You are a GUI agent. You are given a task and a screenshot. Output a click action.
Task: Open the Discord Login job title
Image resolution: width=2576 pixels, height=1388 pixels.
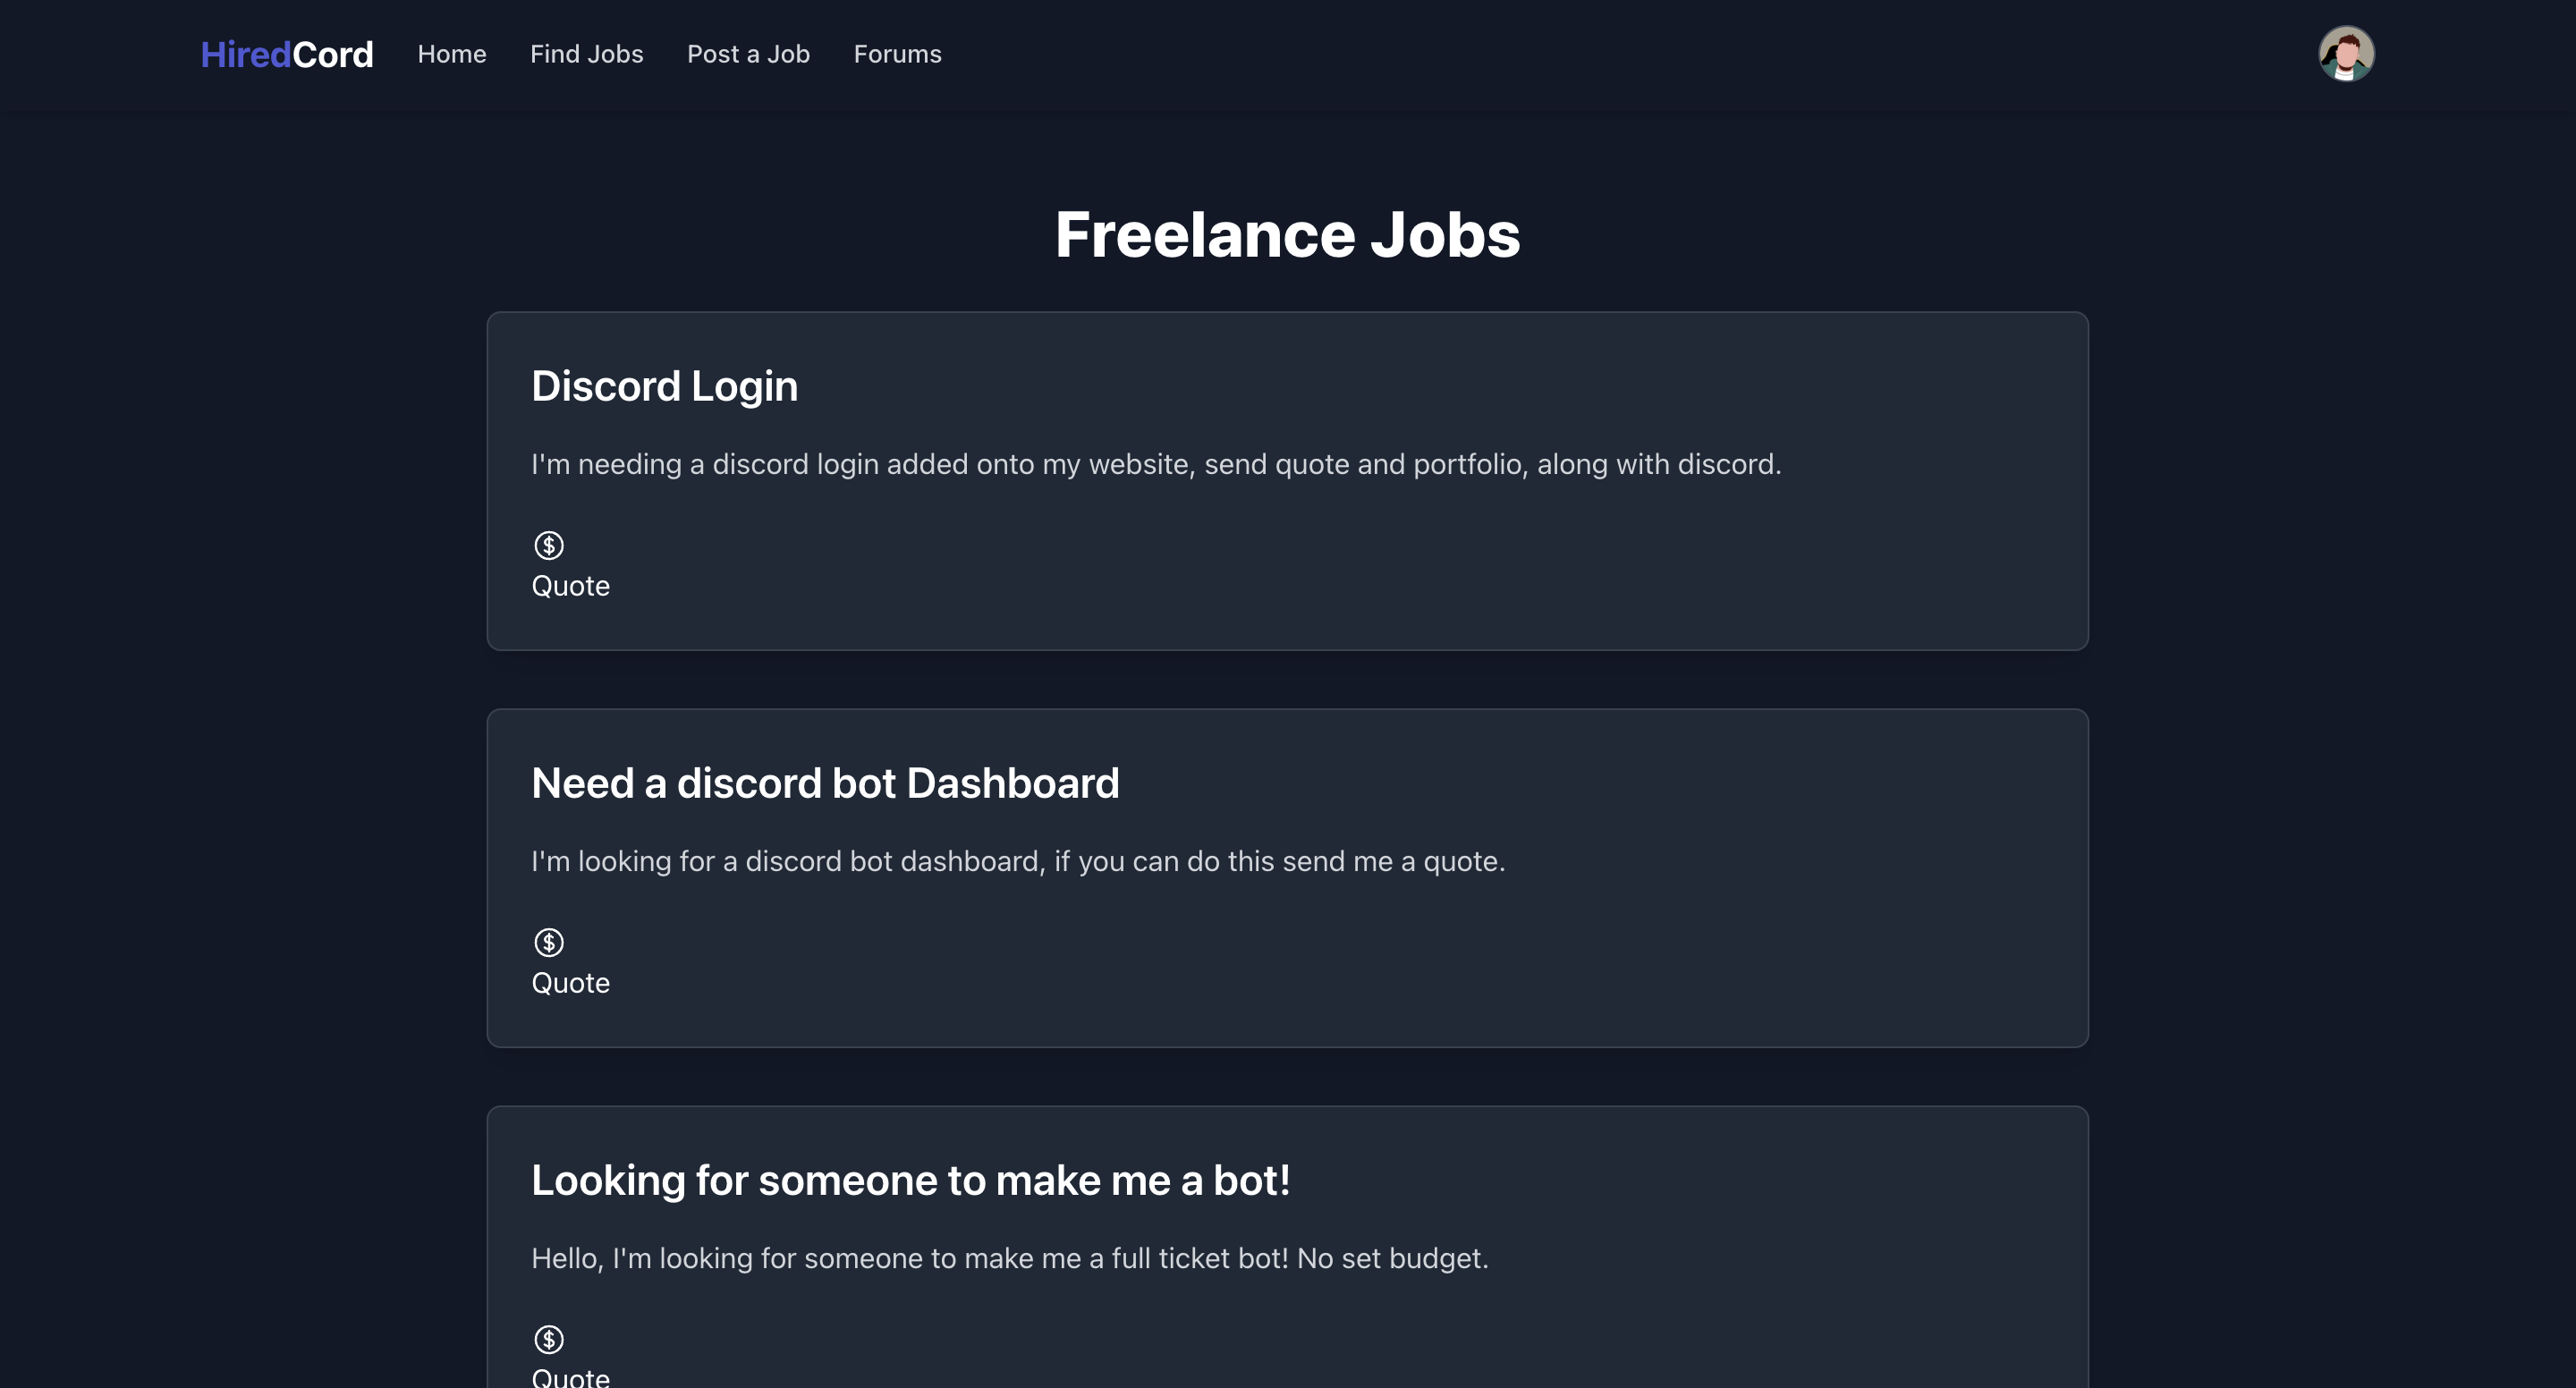point(664,386)
